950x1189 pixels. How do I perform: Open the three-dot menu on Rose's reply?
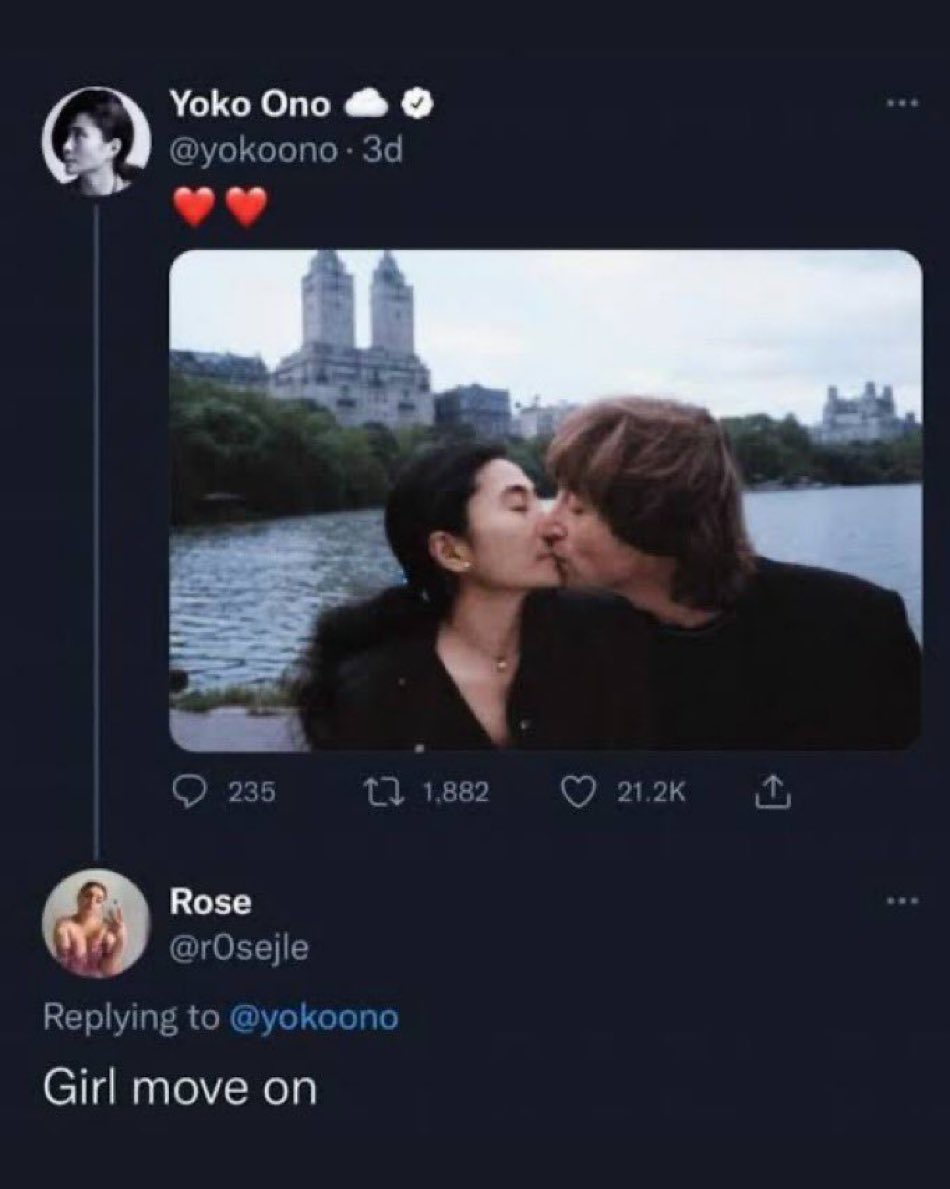pos(905,901)
